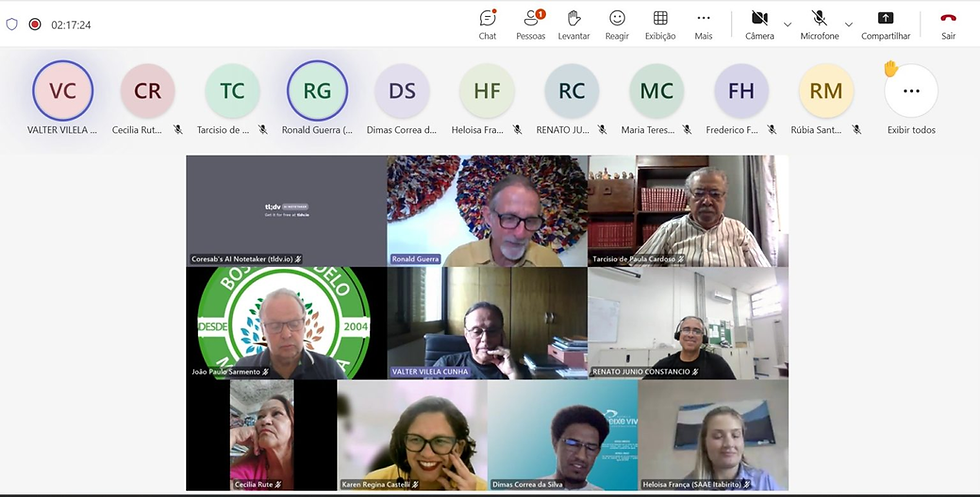Start sharing with Compartilhar button
The image size is (980, 497).
pyautogui.click(x=886, y=25)
